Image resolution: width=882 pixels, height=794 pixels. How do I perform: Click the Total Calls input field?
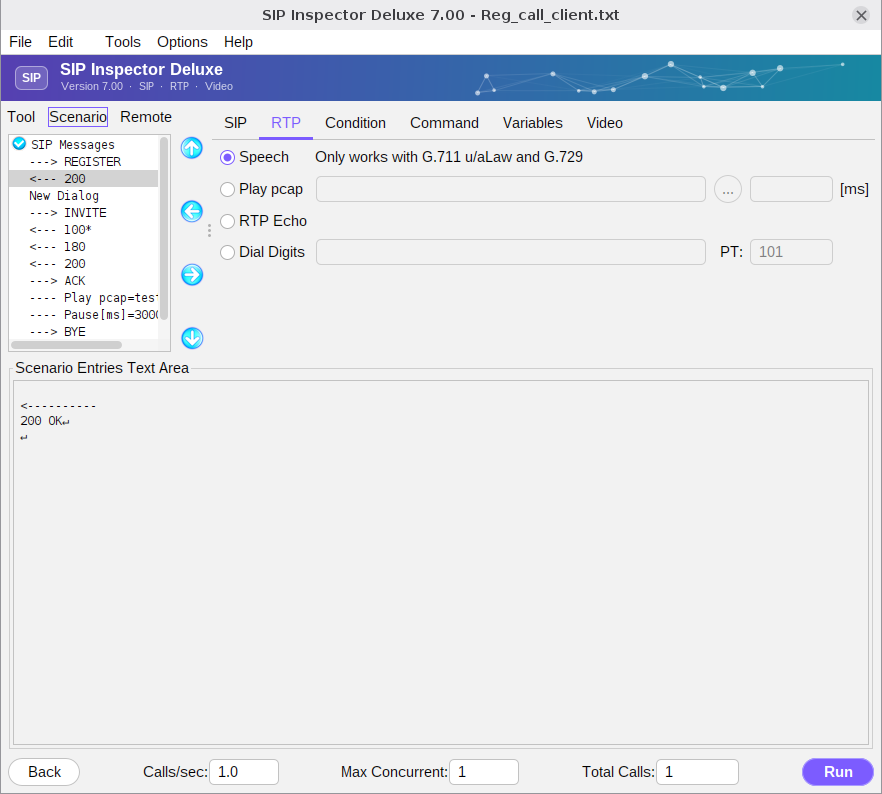click(698, 772)
